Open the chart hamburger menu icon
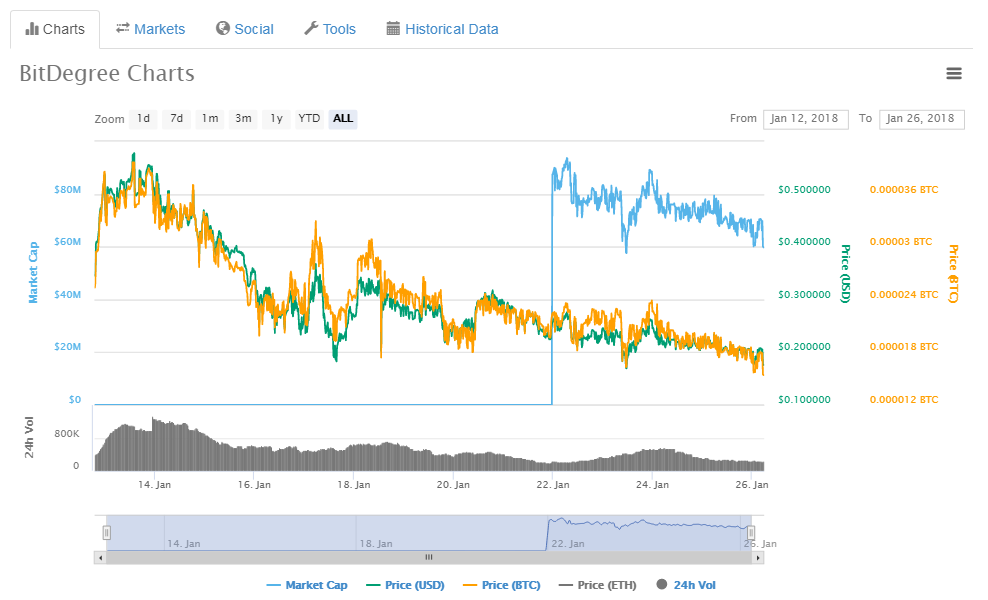 [954, 74]
